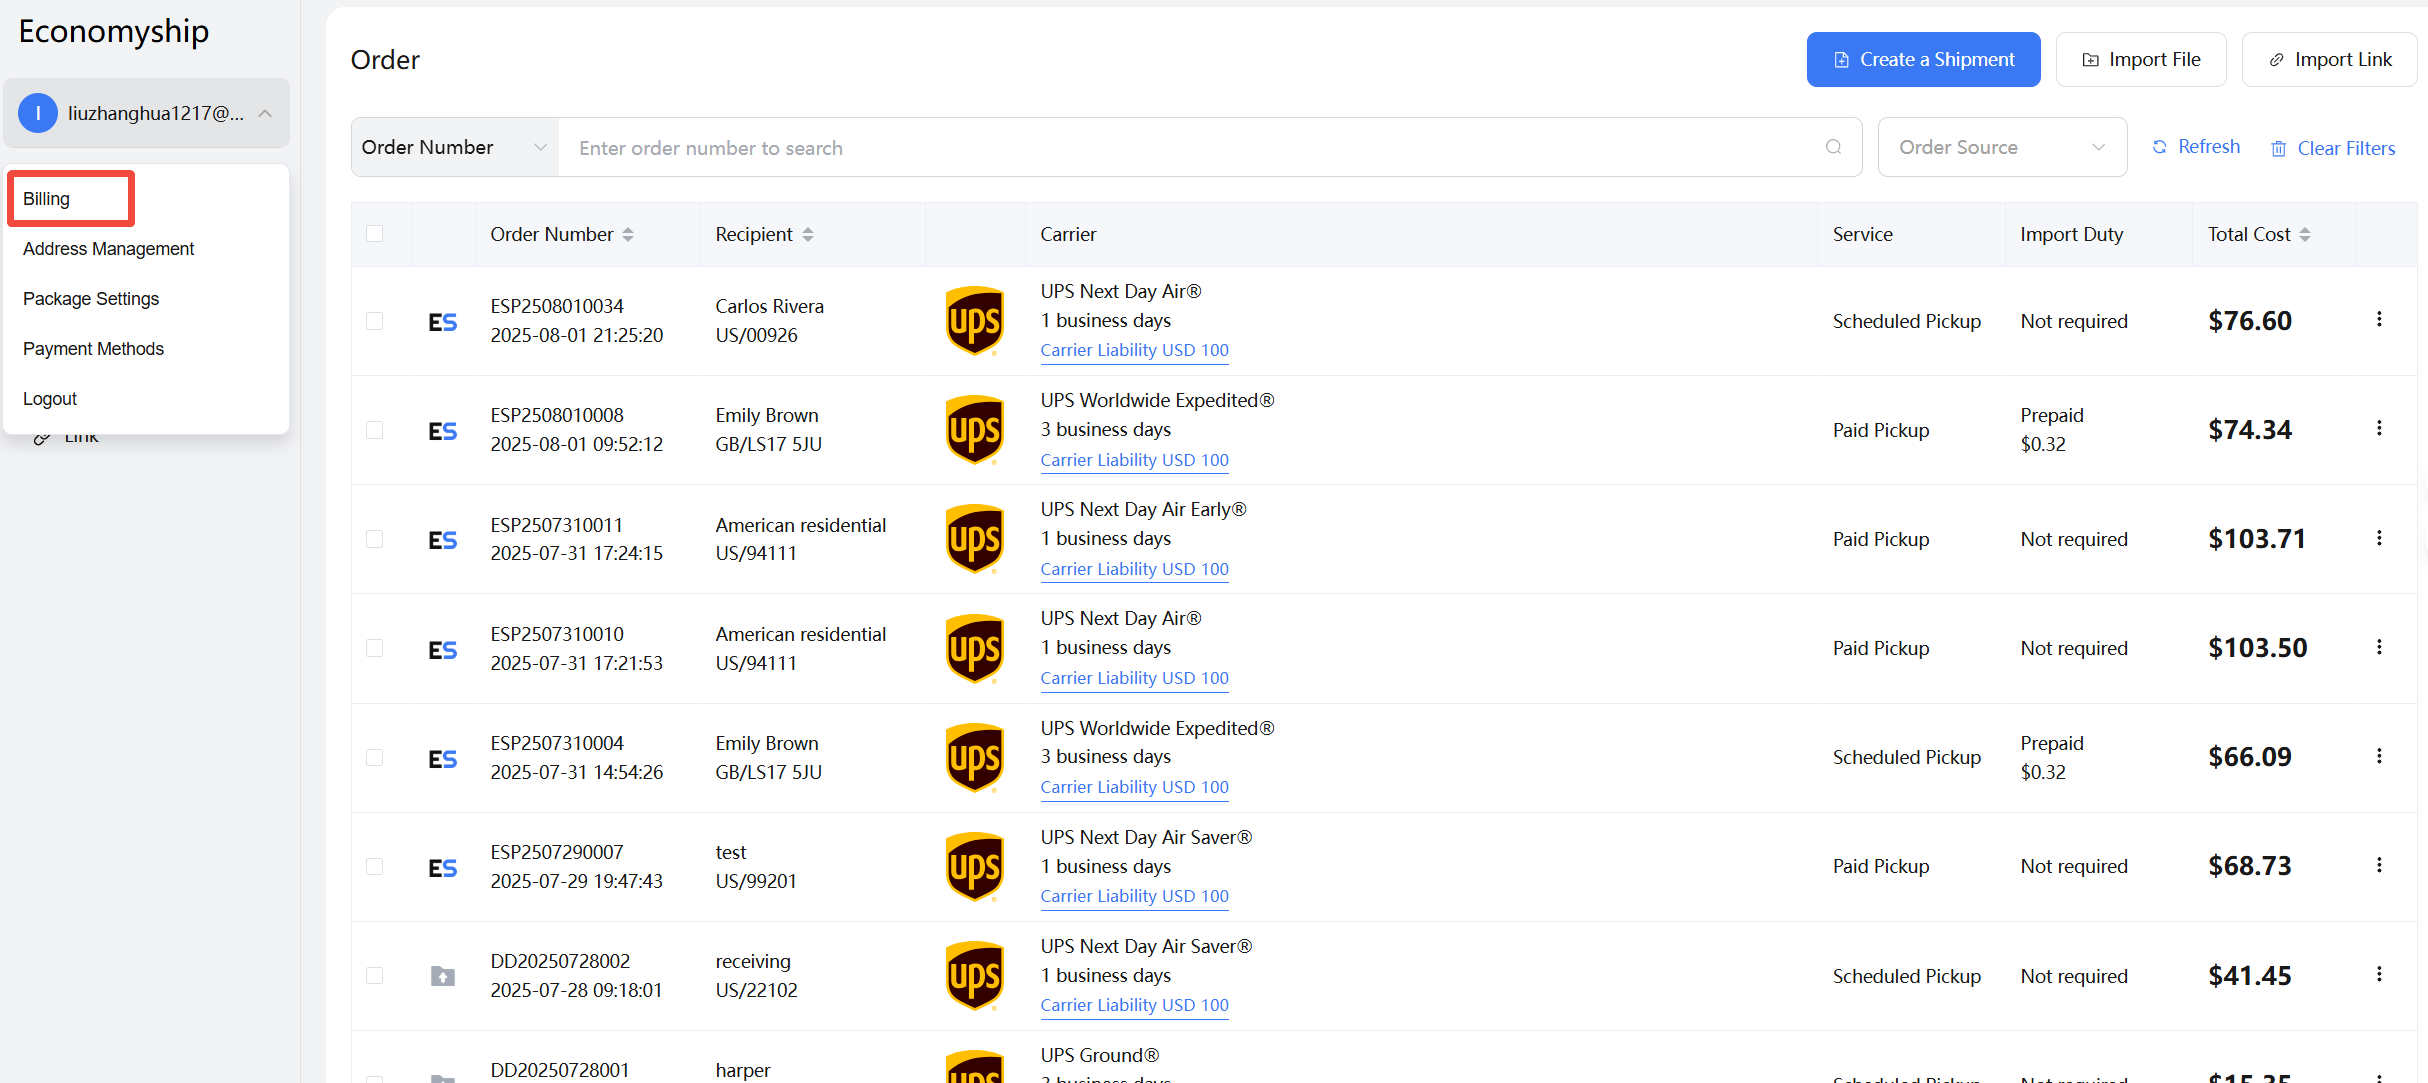Expand the Order Source dropdown
This screenshot has width=2428, height=1083.
tap(2002, 147)
